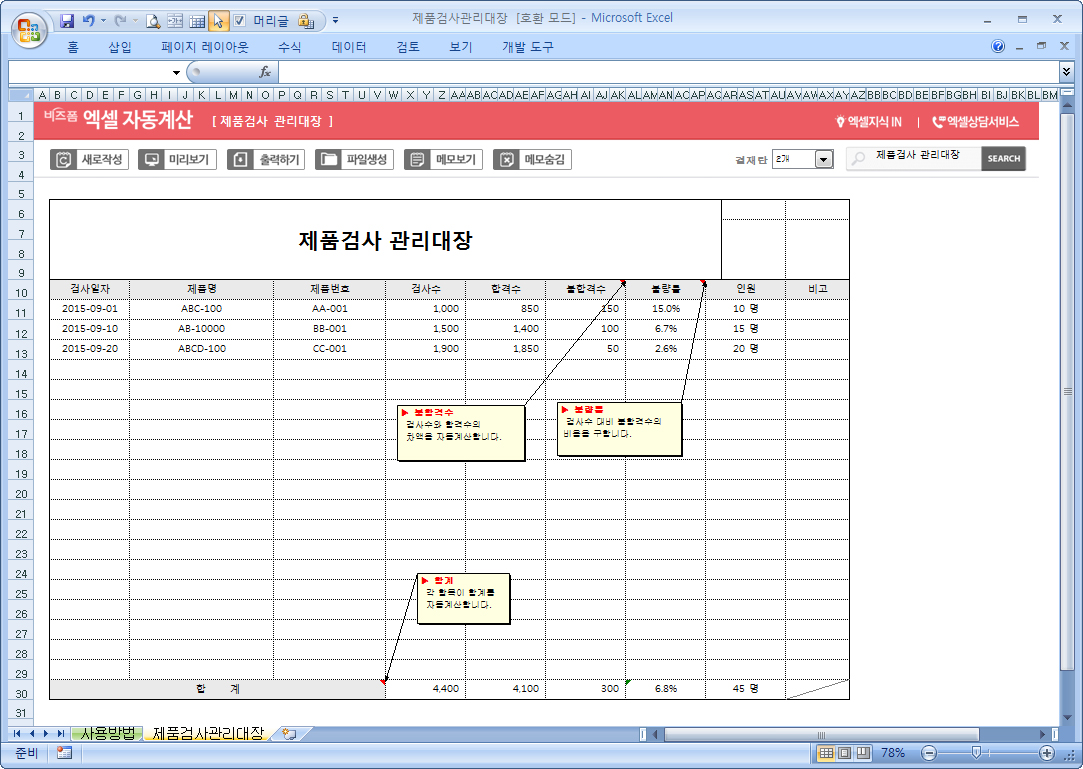Click the zoom in plus button
Viewport: 1083px width, 769px height.
(1046, 753)
